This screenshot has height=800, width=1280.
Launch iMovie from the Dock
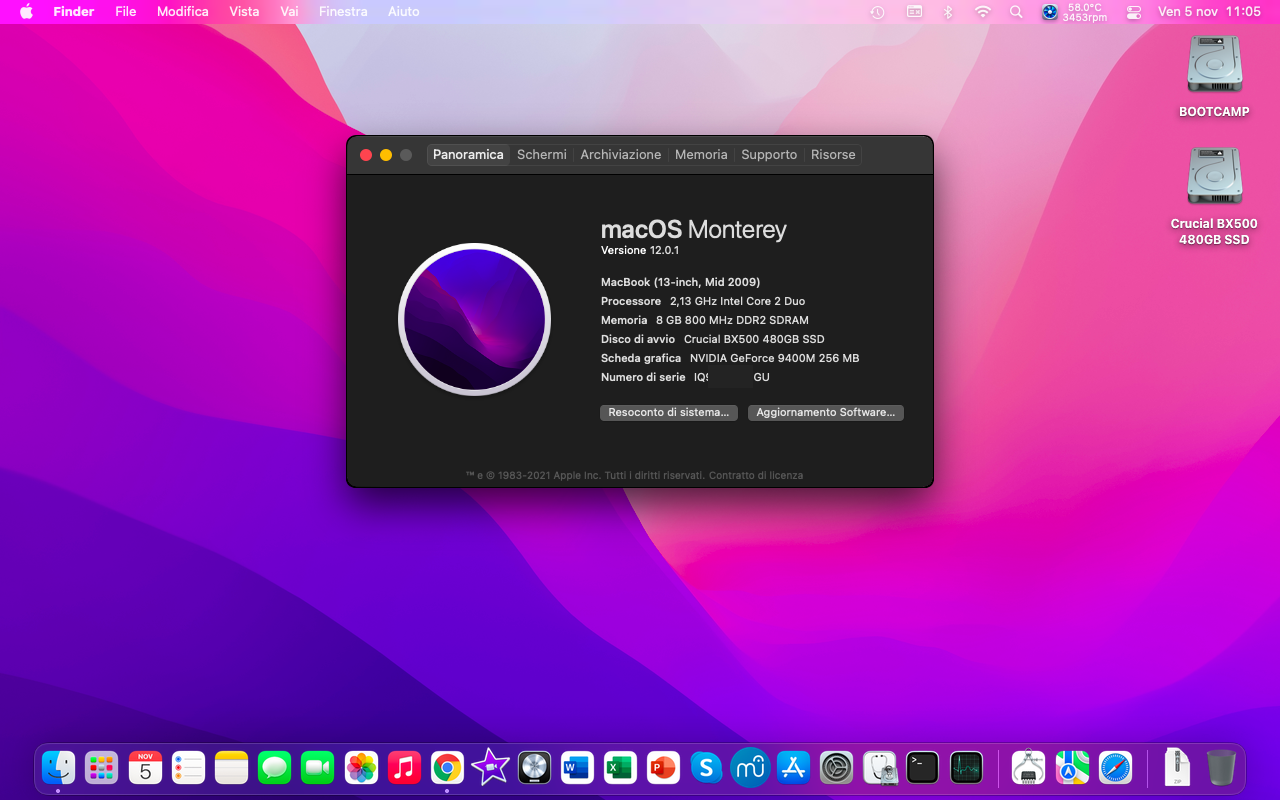(x=490, y=768)
